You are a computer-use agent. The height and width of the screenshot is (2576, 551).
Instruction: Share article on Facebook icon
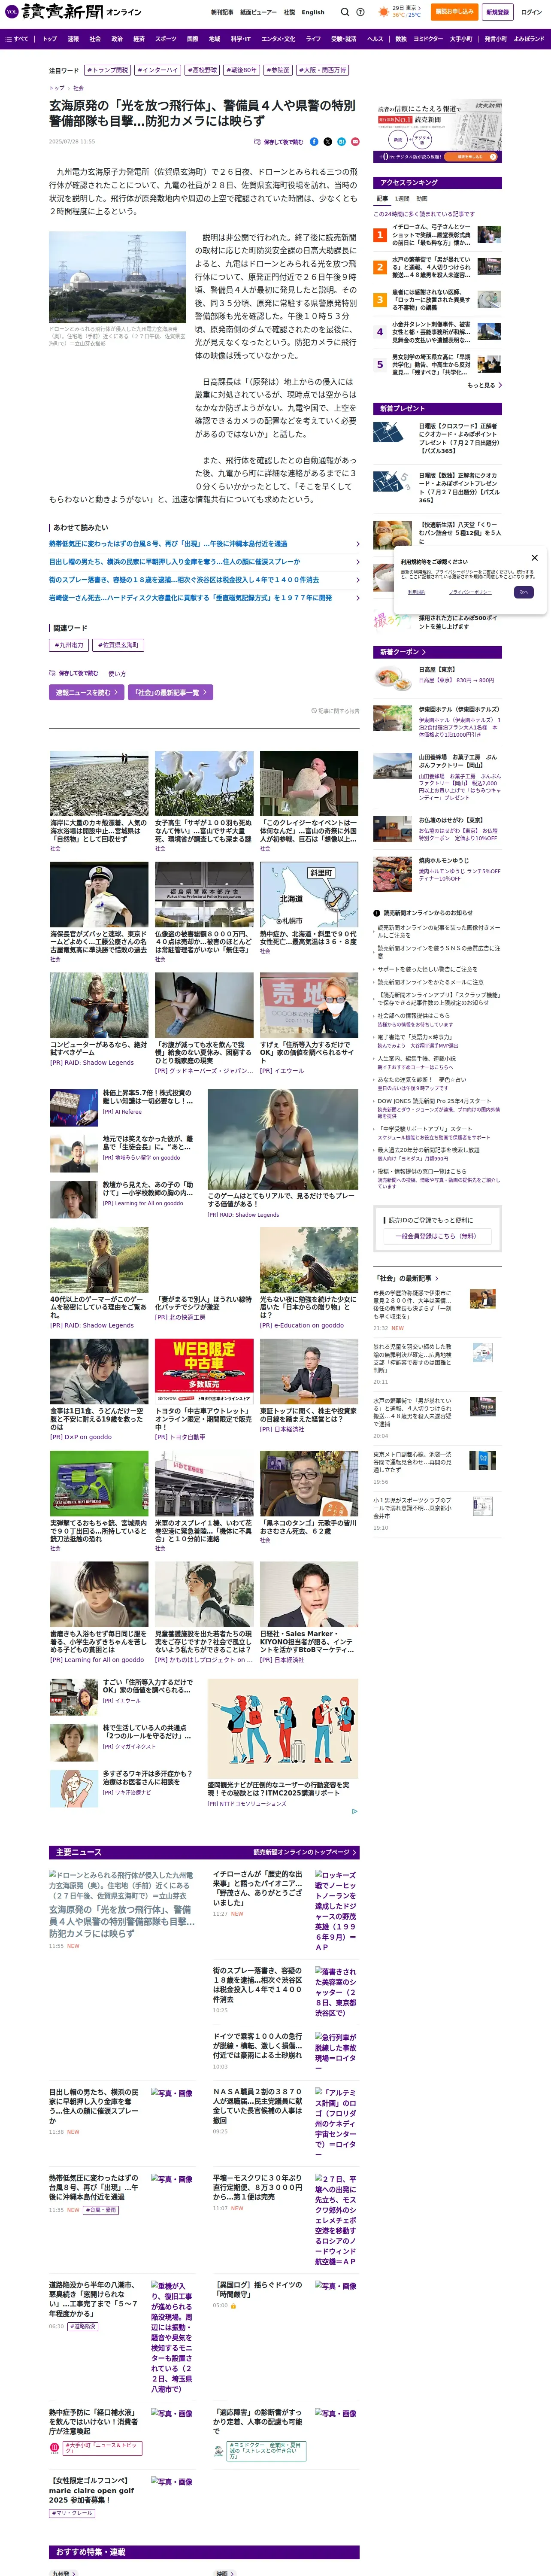tap(314, 142)
